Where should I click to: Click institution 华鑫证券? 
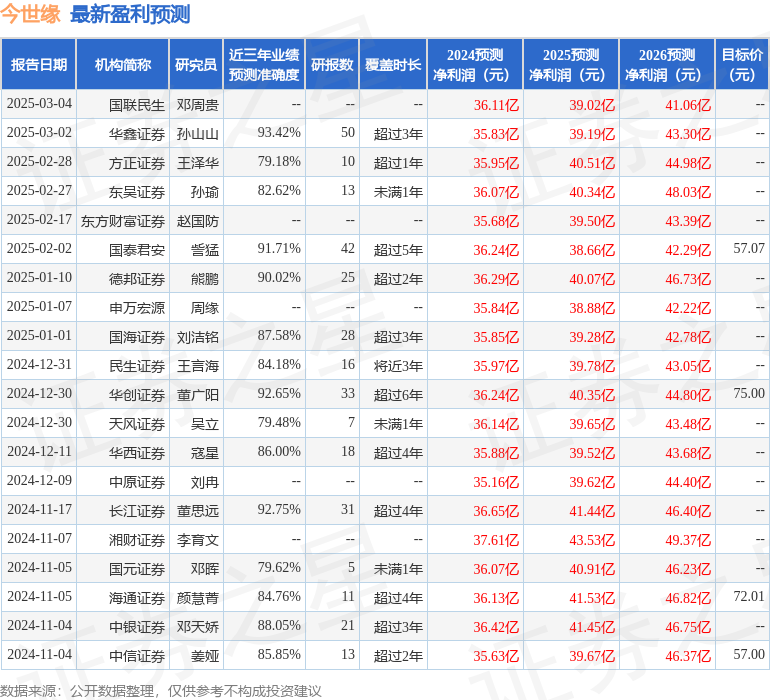pos(137,134)
